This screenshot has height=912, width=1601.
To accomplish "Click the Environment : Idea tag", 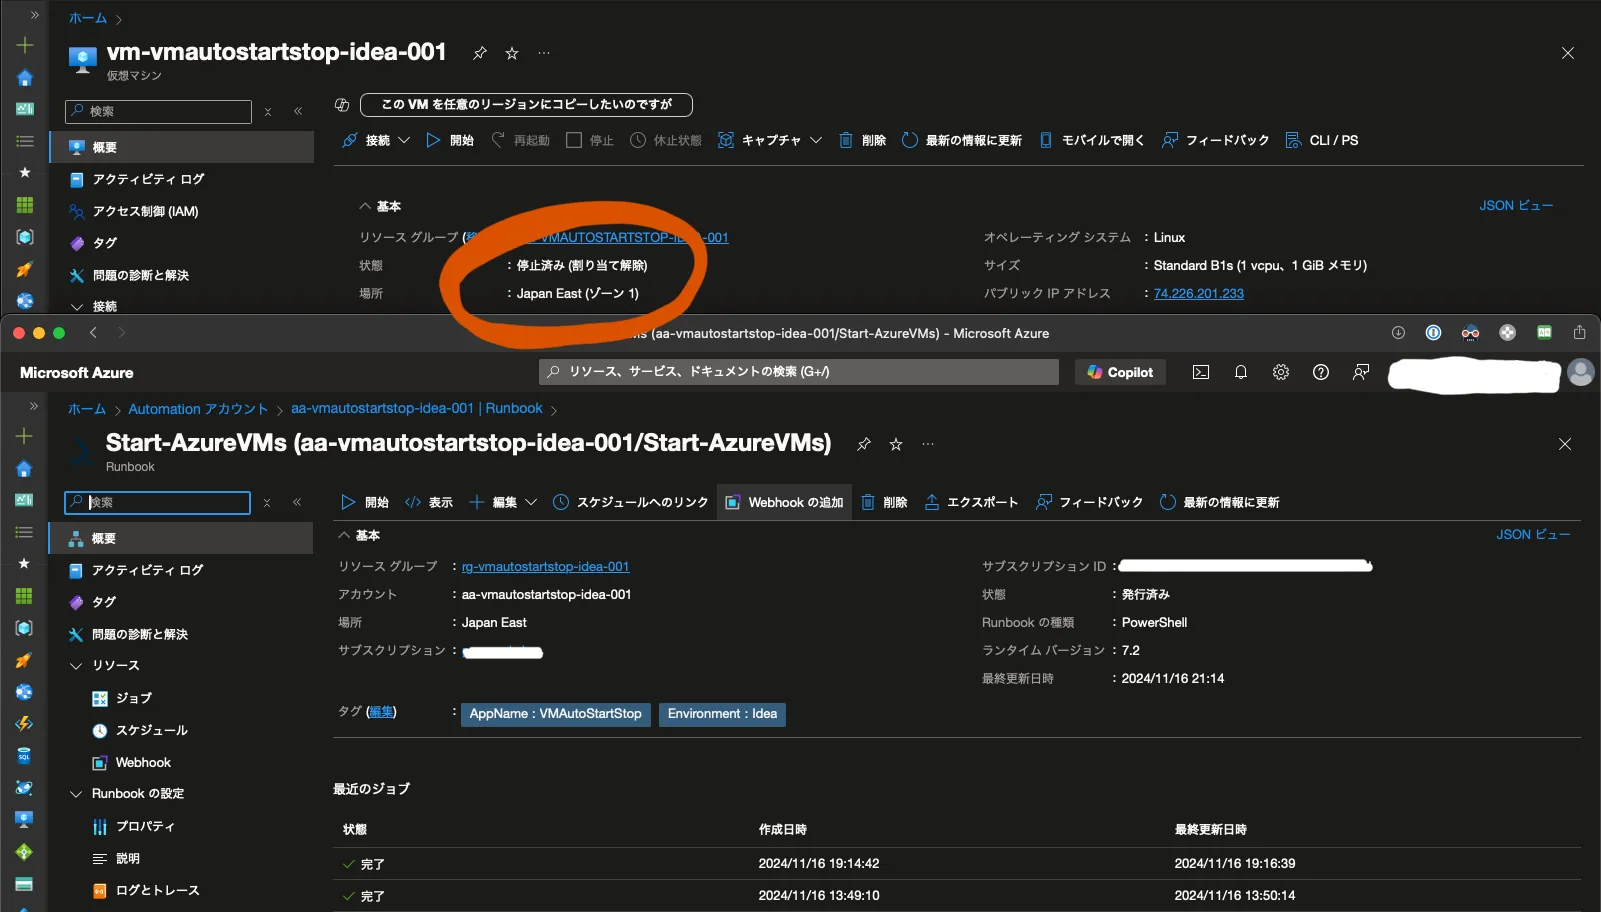I will tap(722, 714).
